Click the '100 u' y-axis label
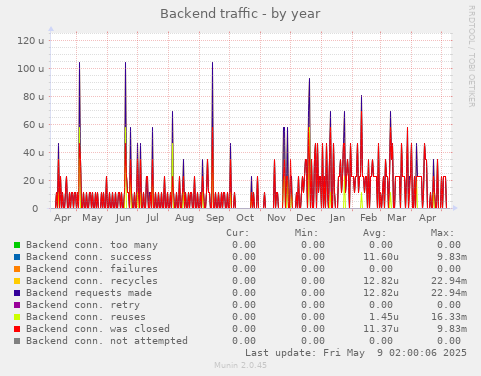 [31, 69]
